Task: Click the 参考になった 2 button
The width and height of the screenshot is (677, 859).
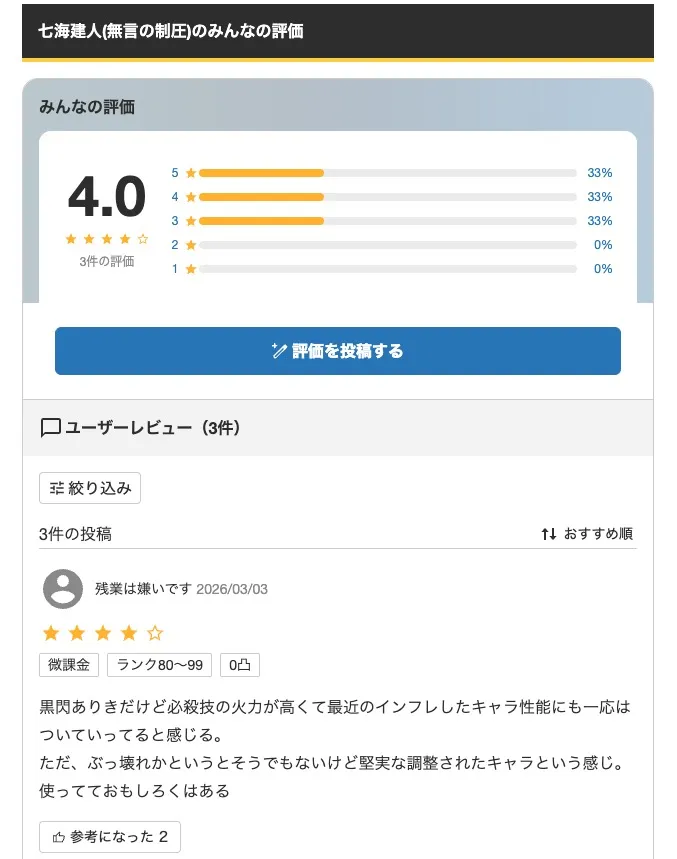Action: coord(108,837)
